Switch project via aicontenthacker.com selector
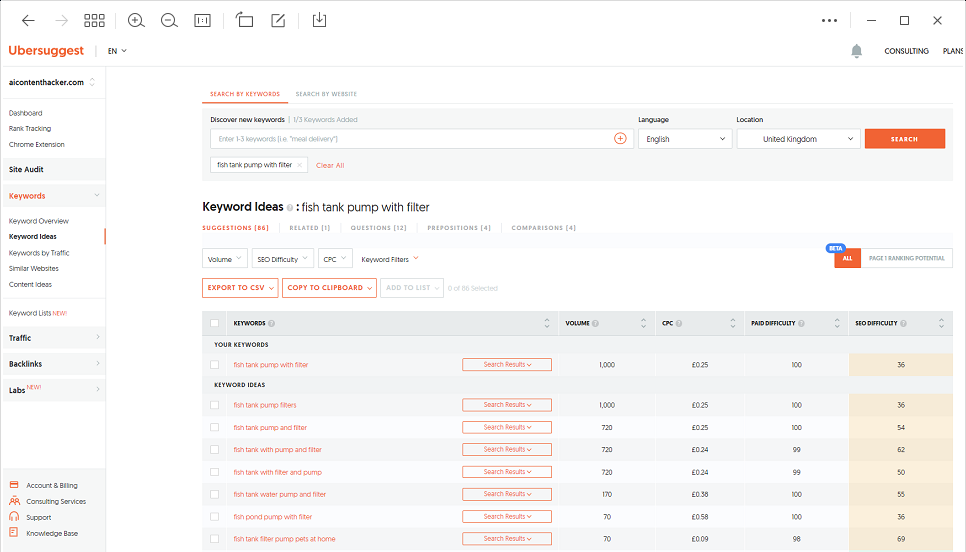966x552 pixels. [x=52, y=82]
